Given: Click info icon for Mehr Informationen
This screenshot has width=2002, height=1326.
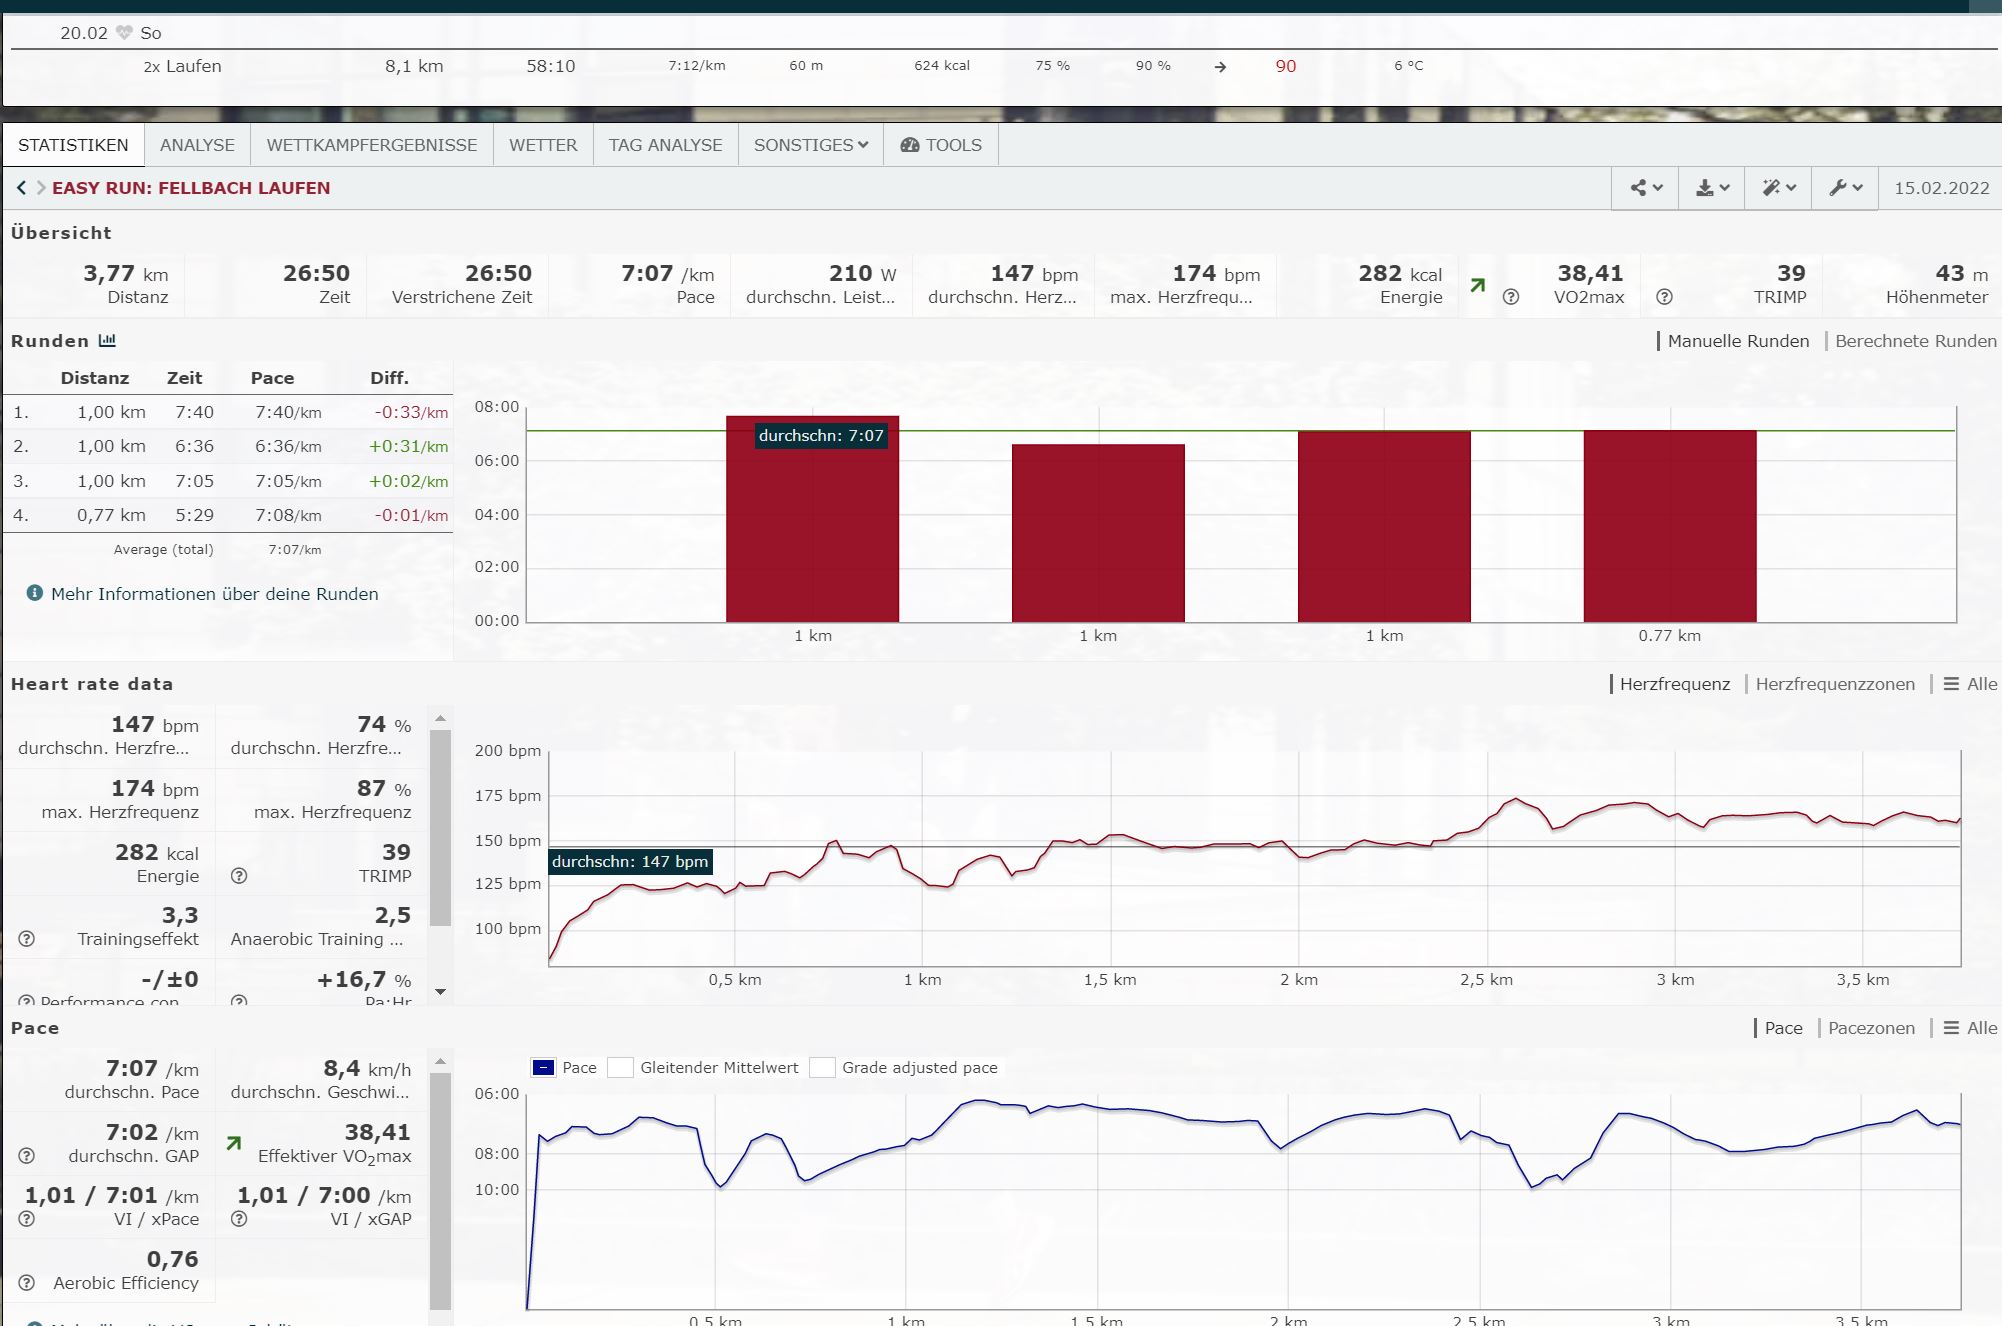Looking at the screenshot, I should 35,593.
